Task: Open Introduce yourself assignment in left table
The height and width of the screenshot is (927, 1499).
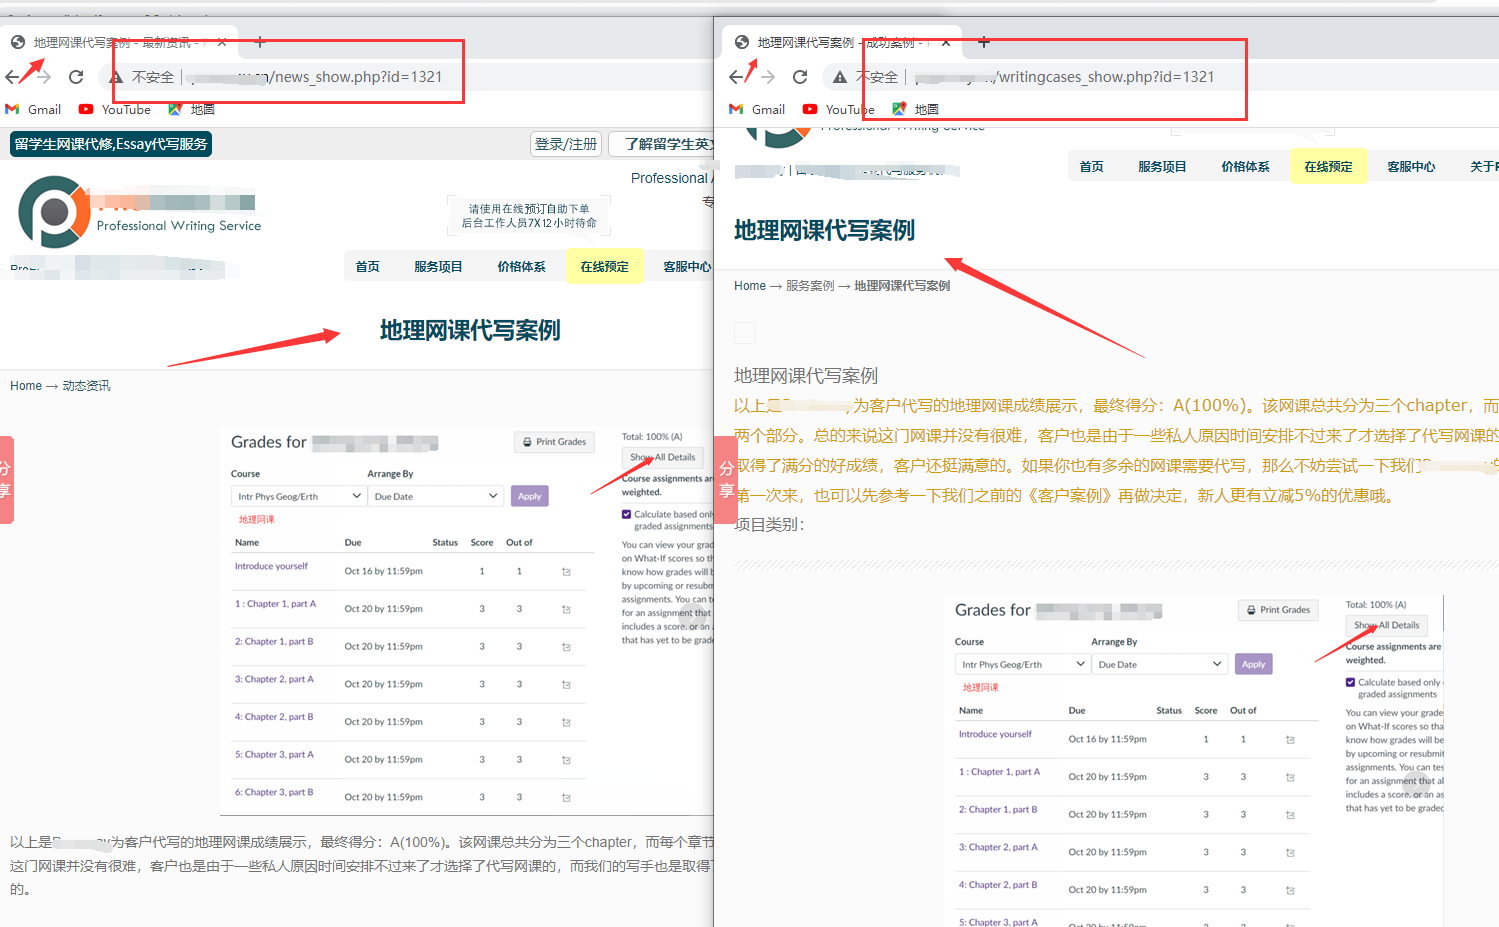Action: click(x=271, y=566)
